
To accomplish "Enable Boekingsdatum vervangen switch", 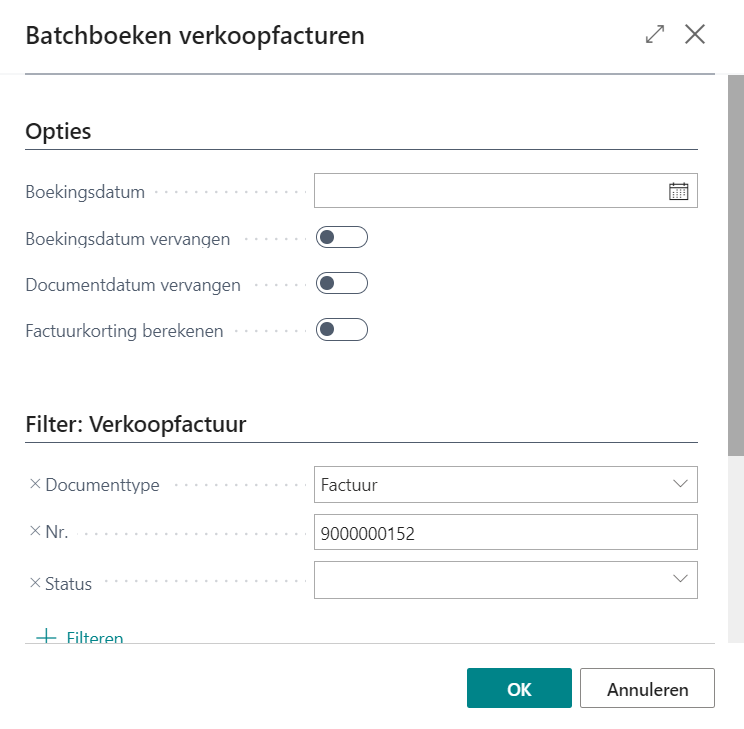I will click(342, 238).
